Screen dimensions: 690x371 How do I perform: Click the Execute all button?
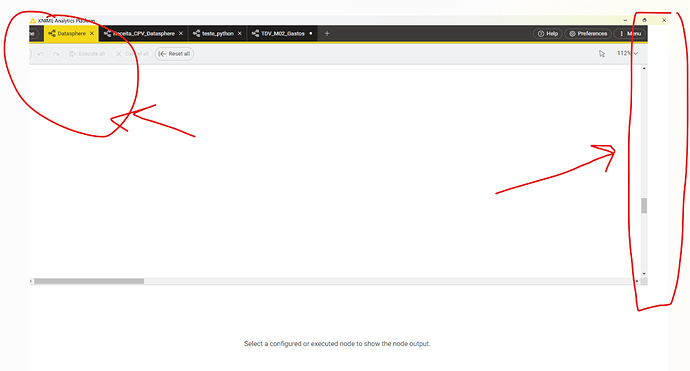pos(87,54)
